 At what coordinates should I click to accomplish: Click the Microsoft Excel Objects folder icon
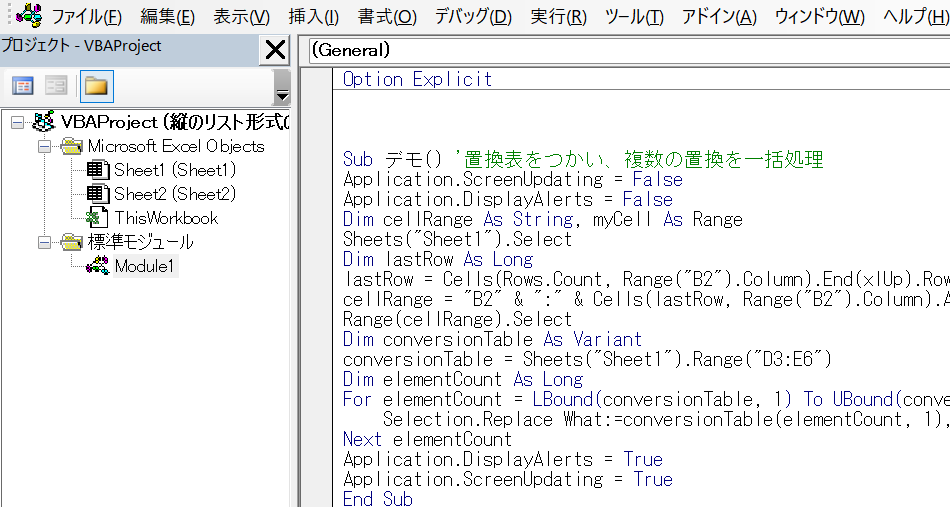[x=71, y=147]
